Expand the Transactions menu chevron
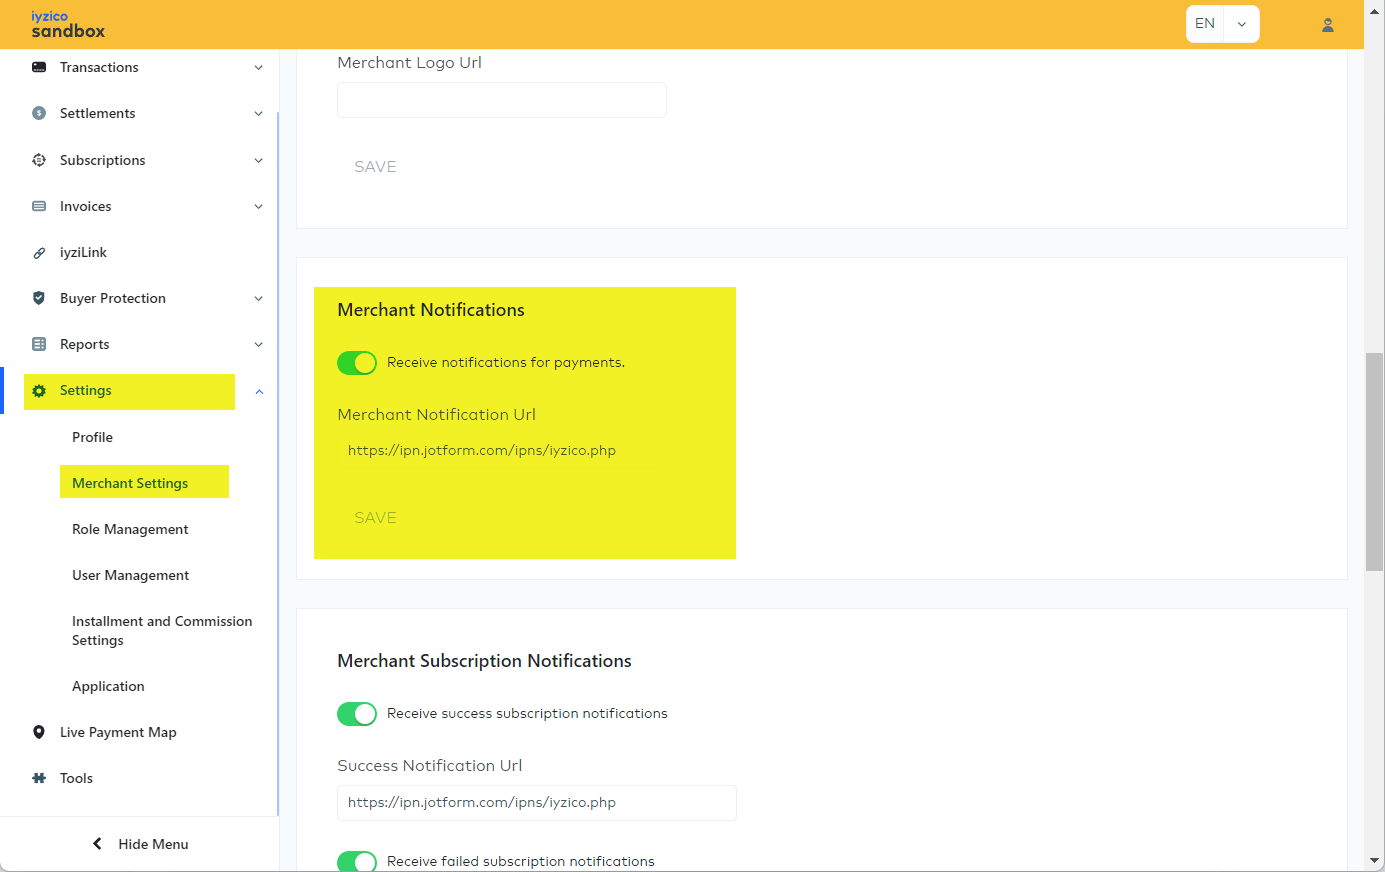This screenshot has height=872, width=1385. [259, 68]
